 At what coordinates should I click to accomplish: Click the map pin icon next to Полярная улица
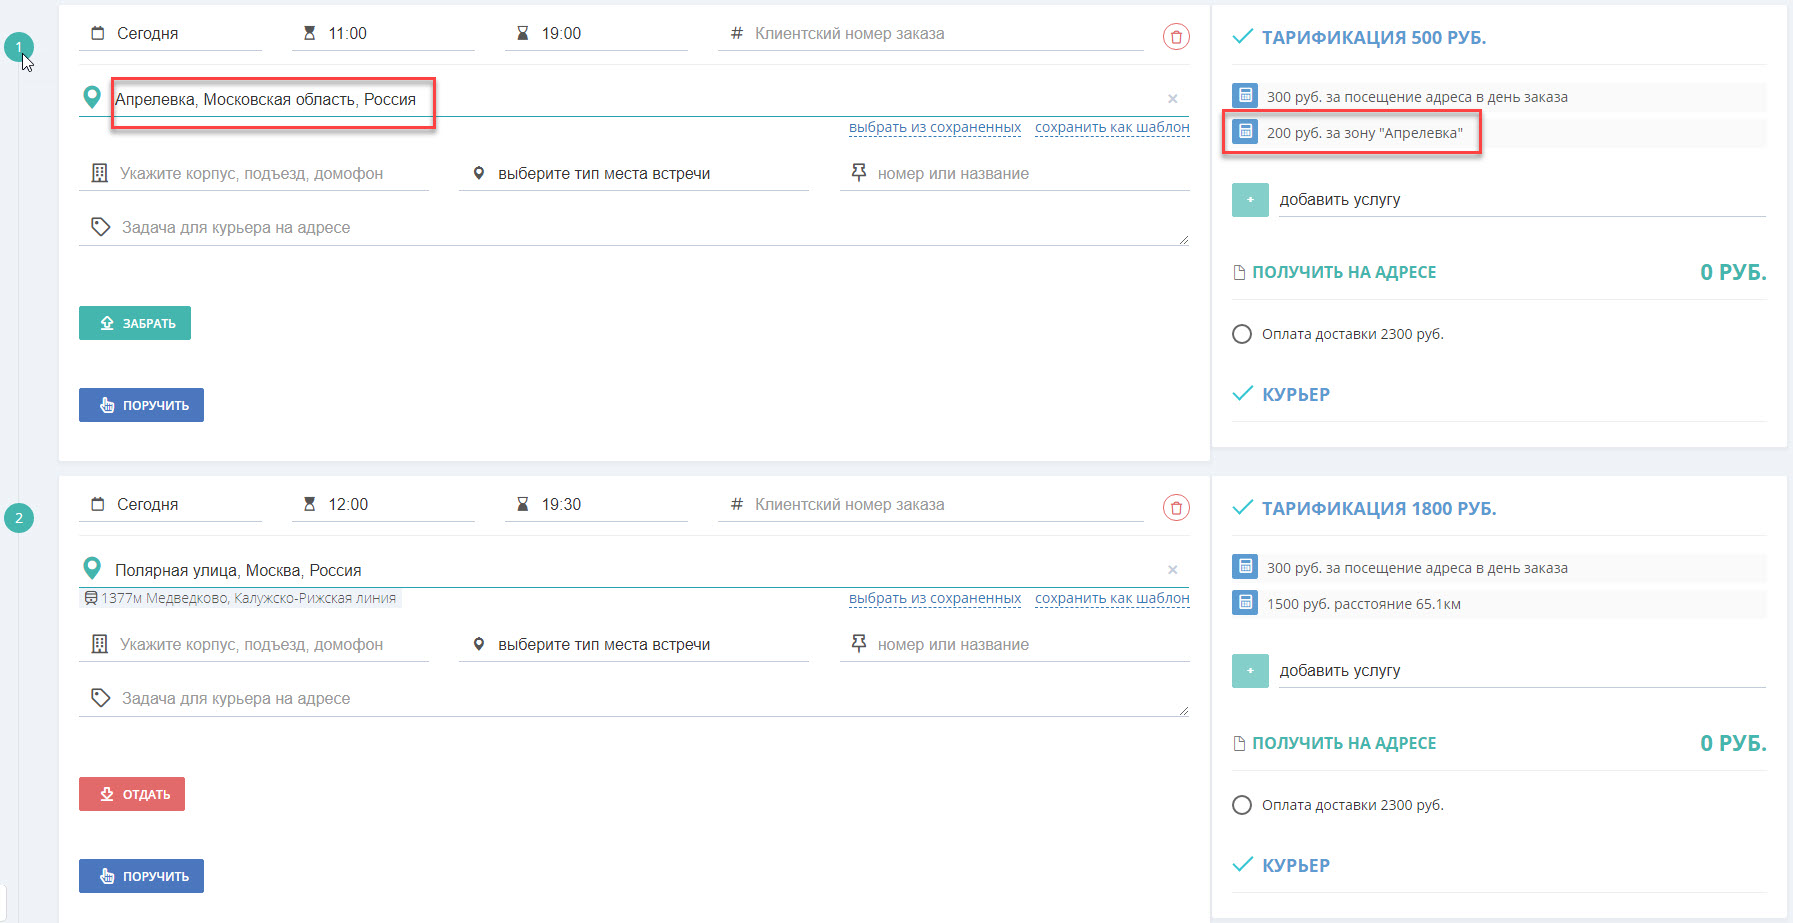tap(92, 568)
